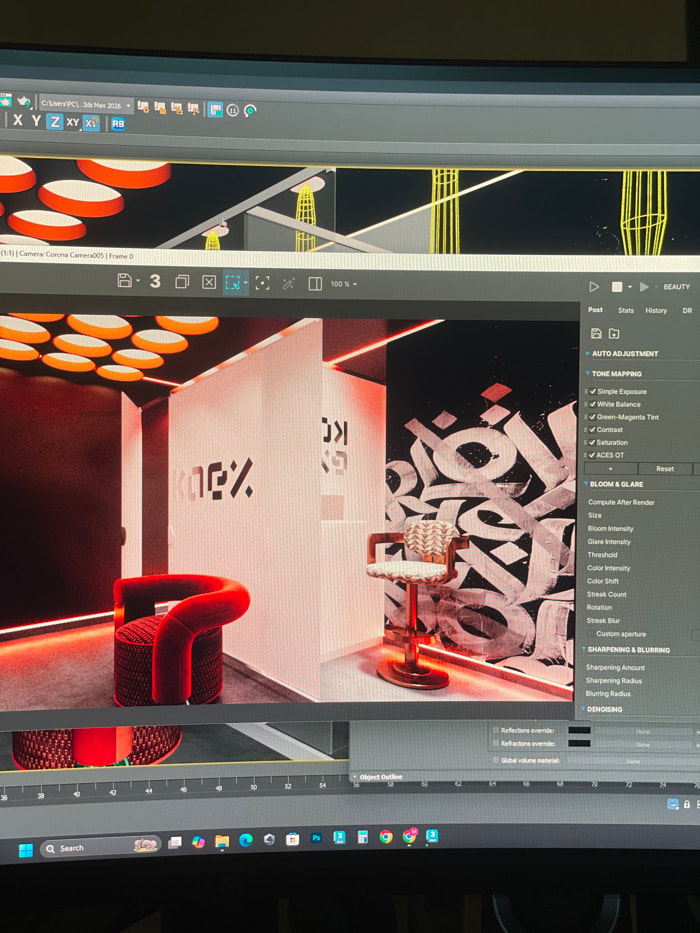Select the magic wand pick tool in VFB
The width and height of the screenshot is (700, 933).
click(288, 284)
